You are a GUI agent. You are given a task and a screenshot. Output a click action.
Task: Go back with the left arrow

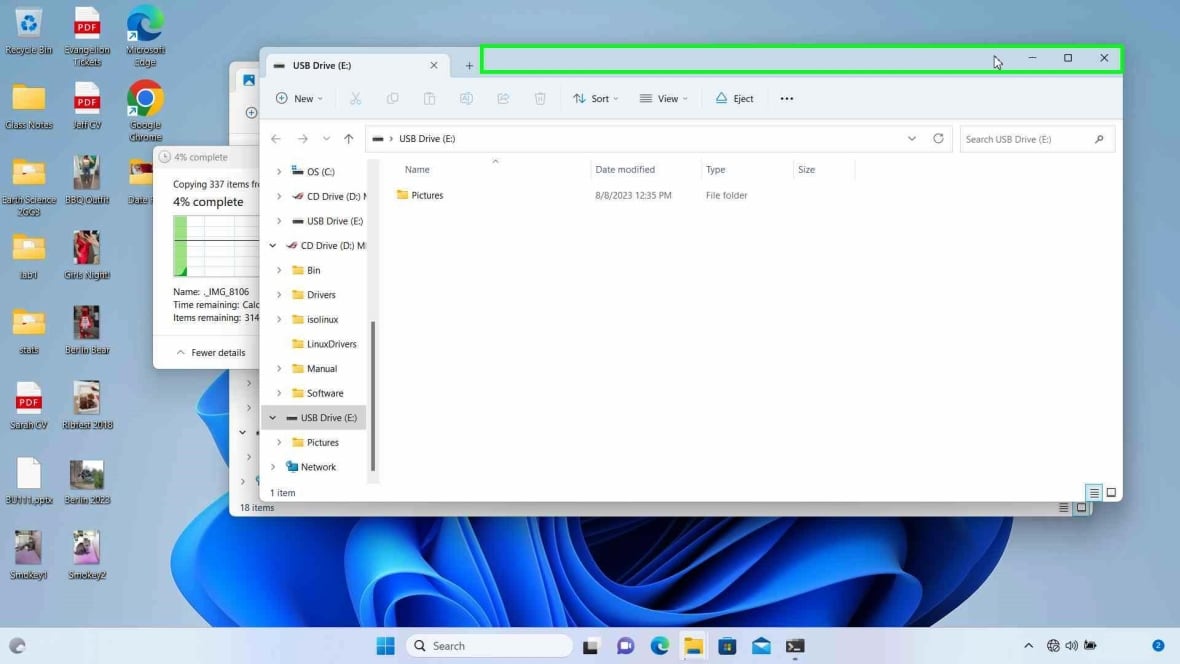[275, 139]
